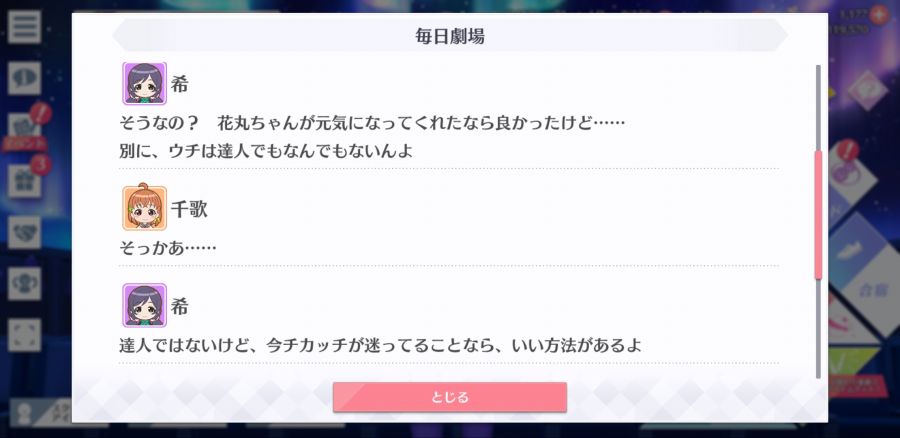Open the trophy goals icon
The height and width of the screenshot is (438, 900).
pos(25,284)
